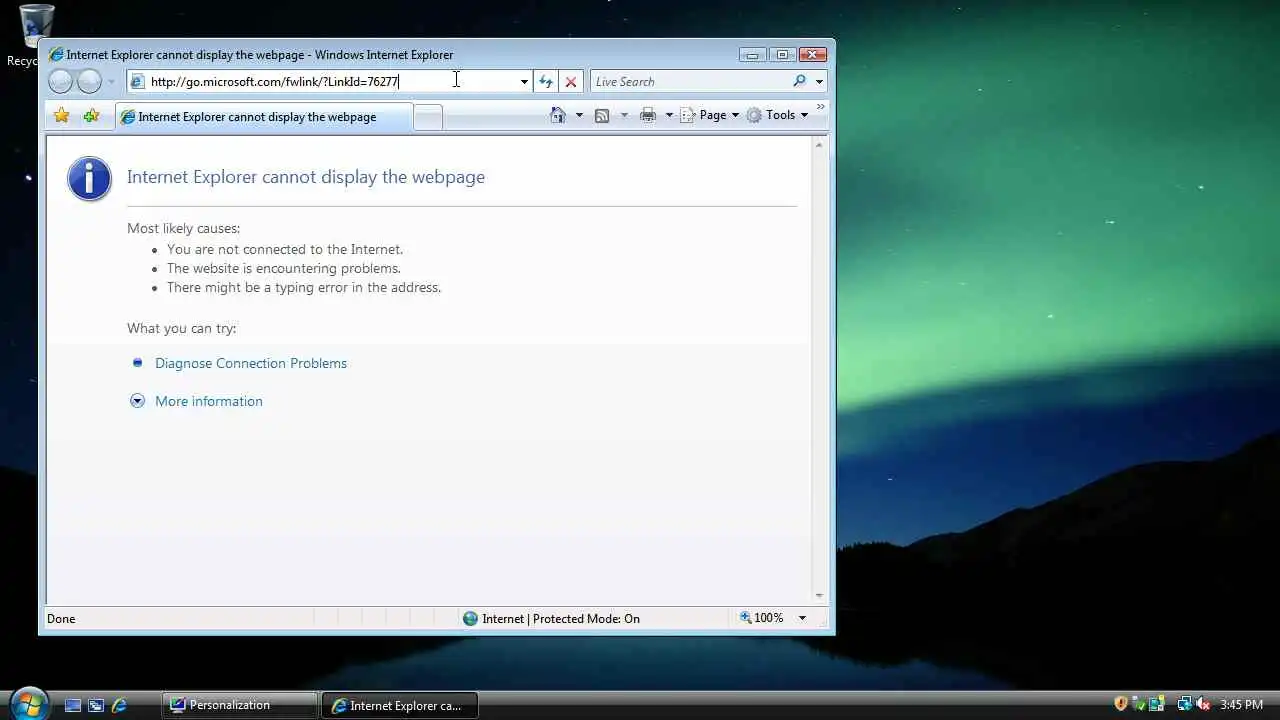The height and width of the screenshot is (720, 1280).
Task: Click the More information text link
Action: [x=209, y=401]
